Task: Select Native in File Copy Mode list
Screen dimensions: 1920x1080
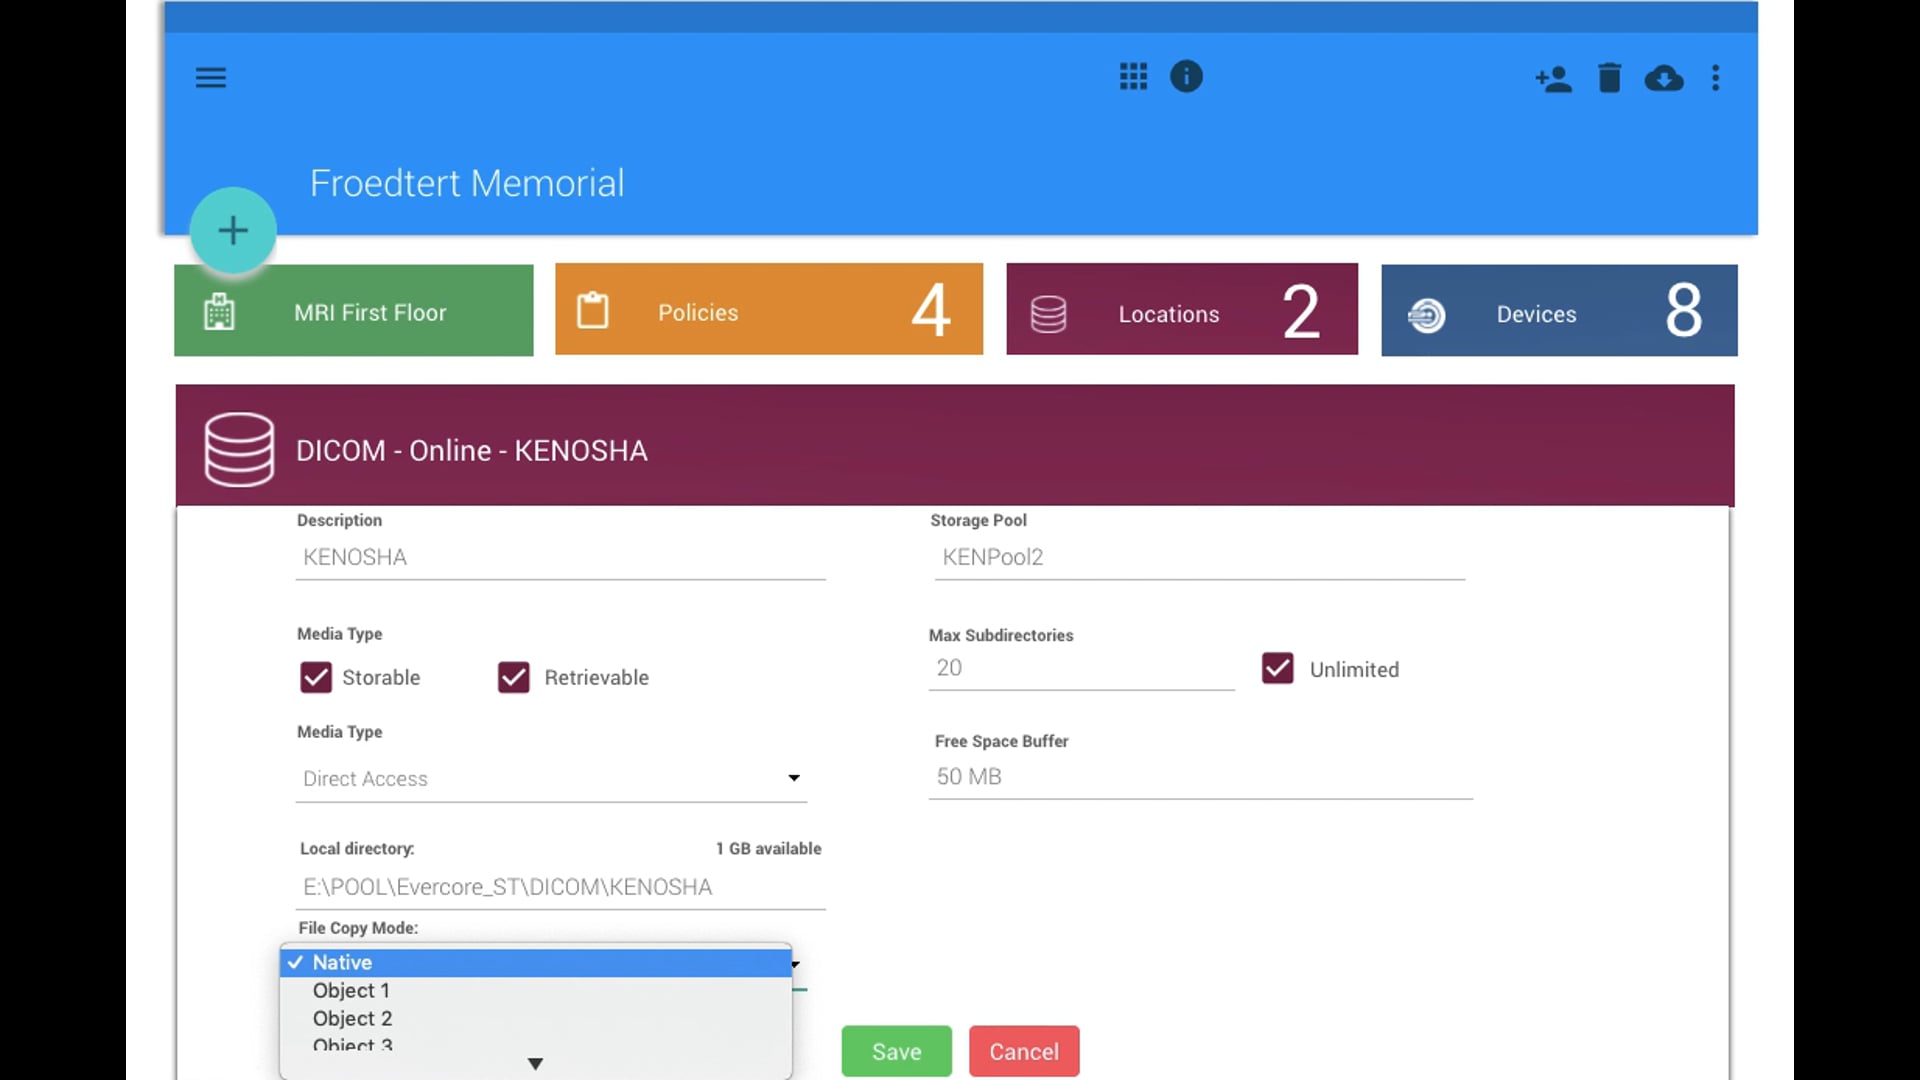Action: [x=536, y=962]
